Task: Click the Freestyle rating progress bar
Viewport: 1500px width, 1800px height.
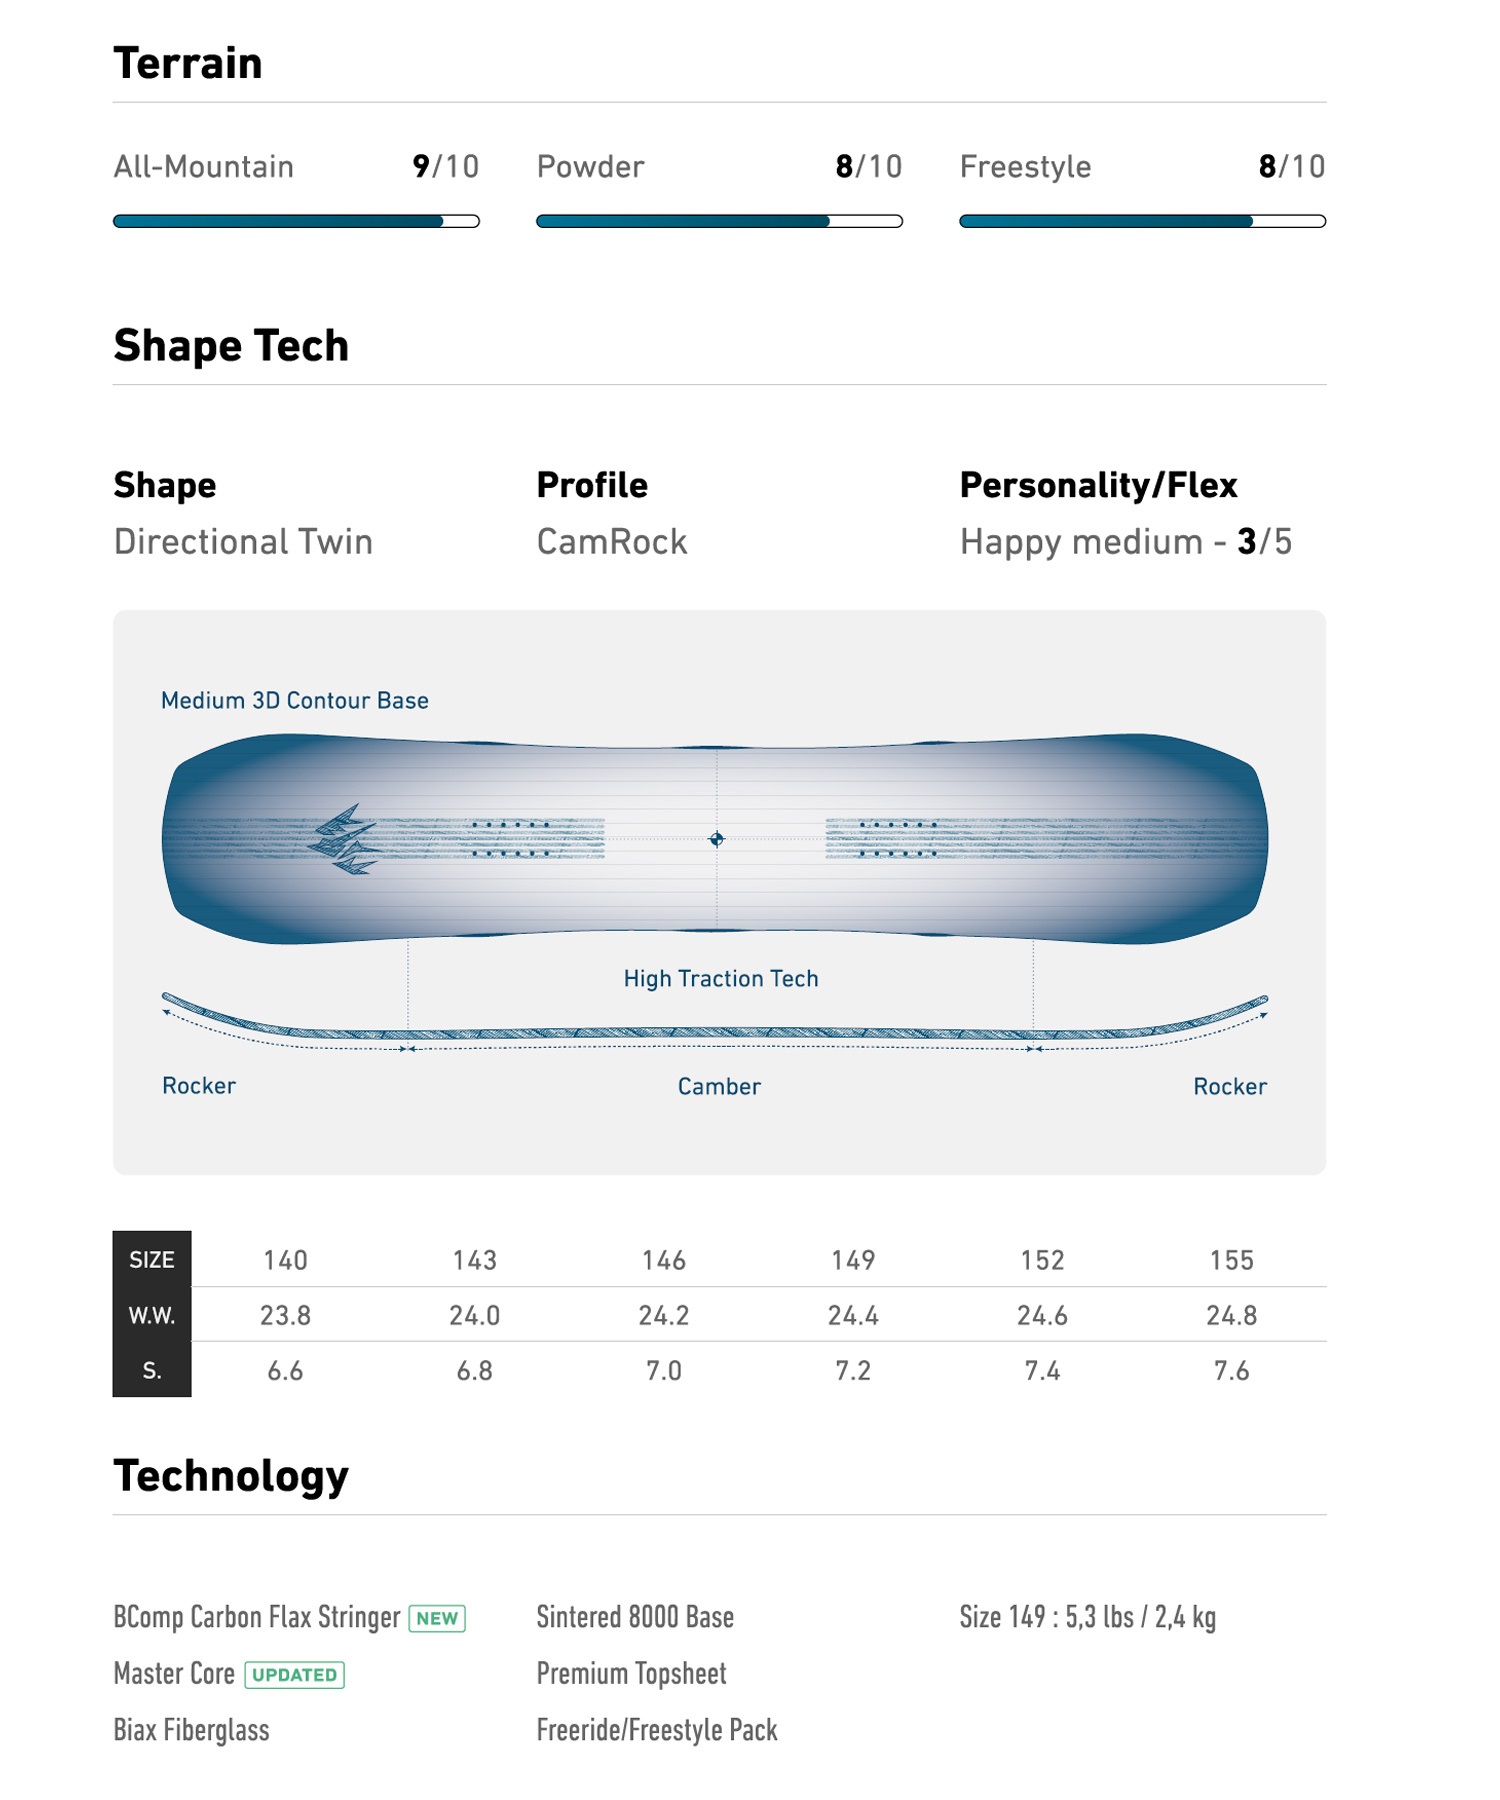Action: click(1142, 221)
